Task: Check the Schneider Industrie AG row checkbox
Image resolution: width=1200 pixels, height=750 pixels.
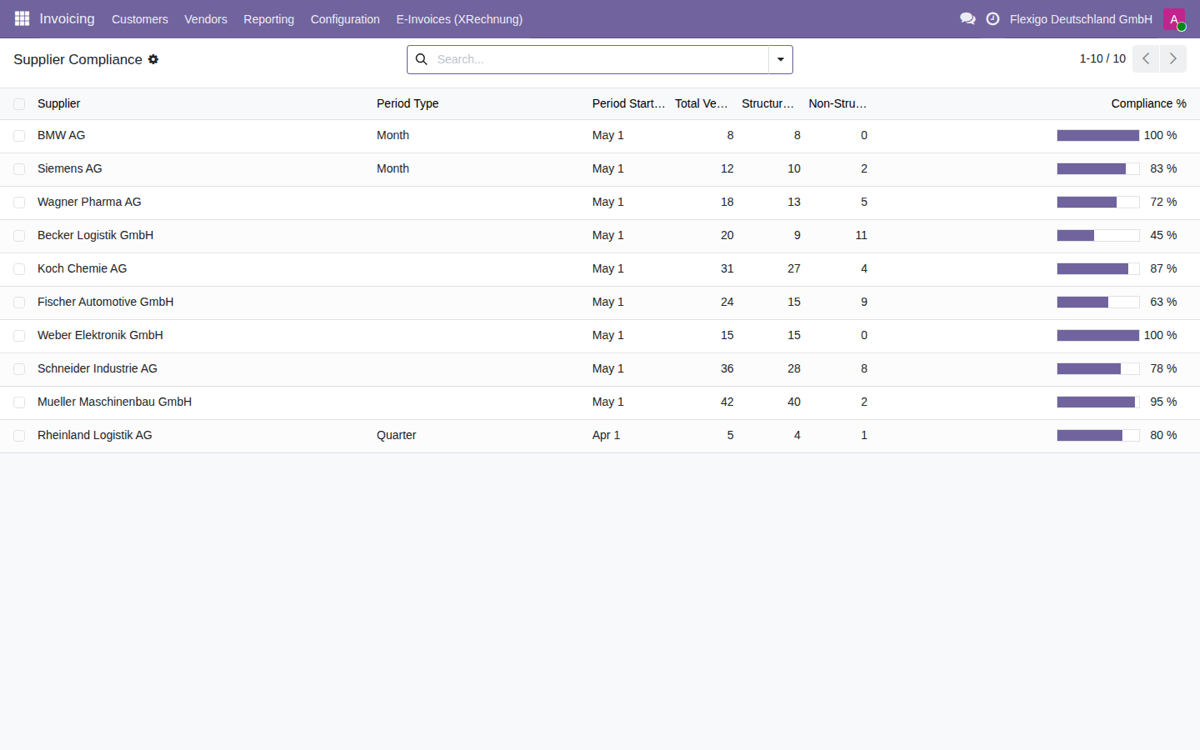Action: coord(19,369)
